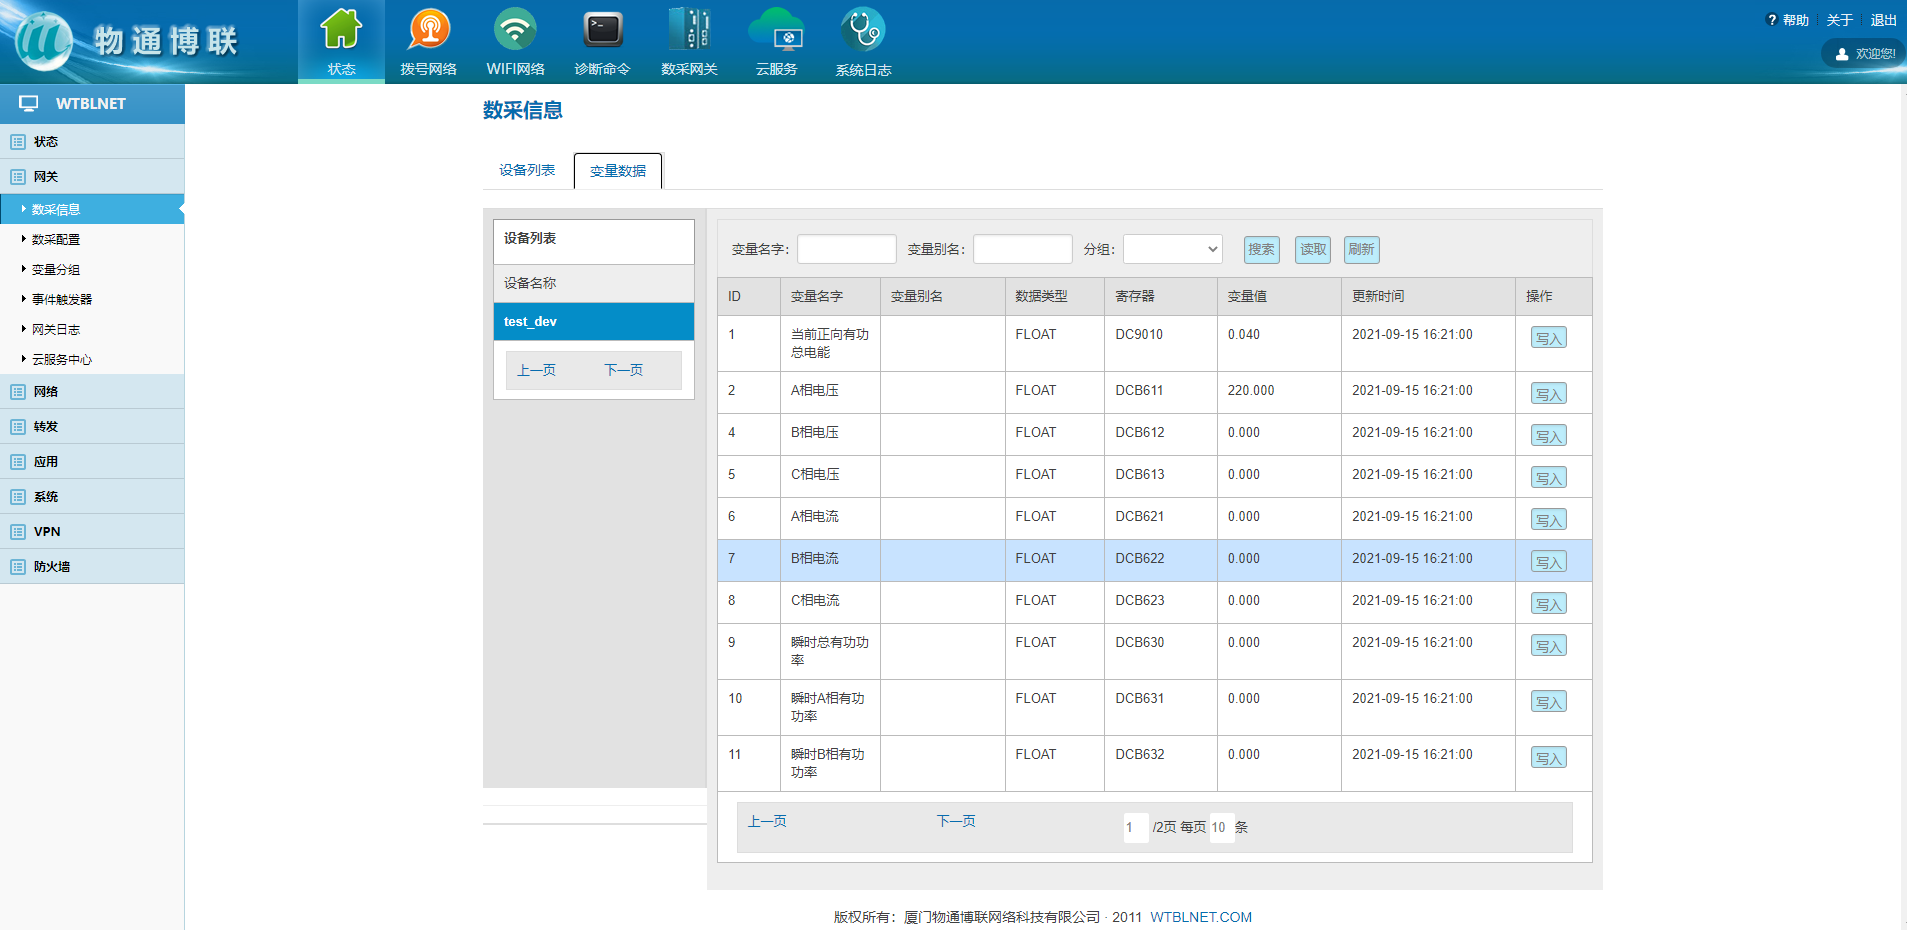
Task: Click the 变量名字 input field
Action: 846,249
